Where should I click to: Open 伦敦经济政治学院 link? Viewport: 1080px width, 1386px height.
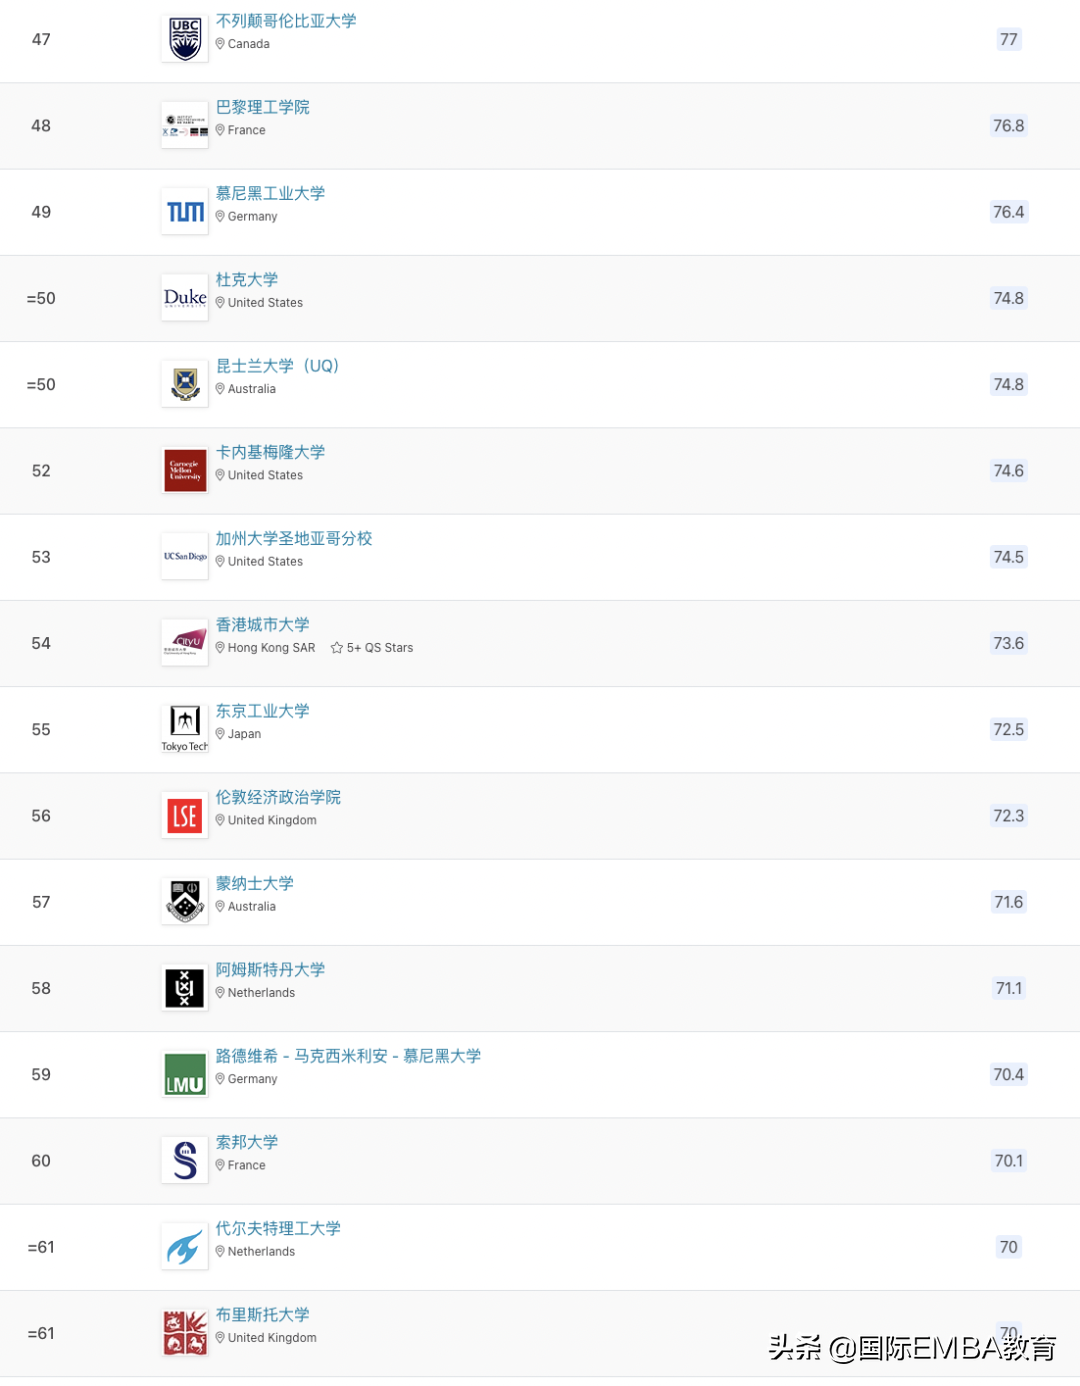tap(278, 797)
